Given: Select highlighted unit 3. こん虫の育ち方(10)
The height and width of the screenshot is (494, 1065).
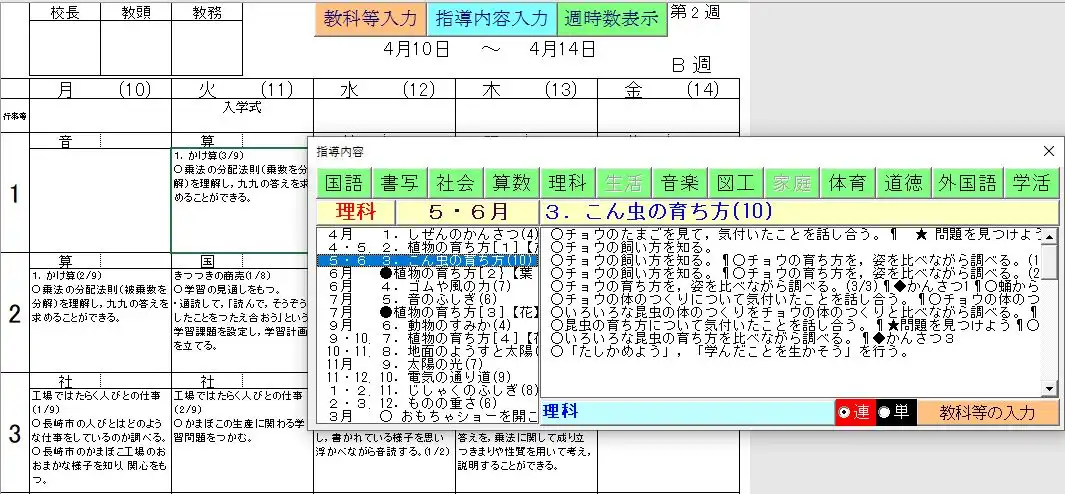Looking at the screenshot, I should [x=428, y=260].
